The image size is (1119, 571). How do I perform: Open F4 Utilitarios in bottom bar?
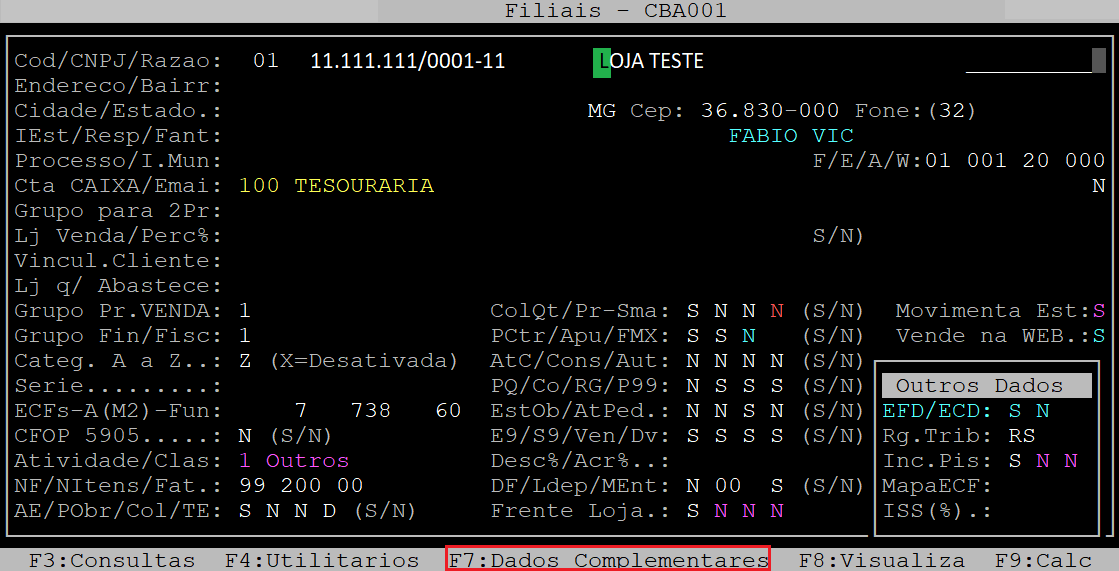(321, 560)
